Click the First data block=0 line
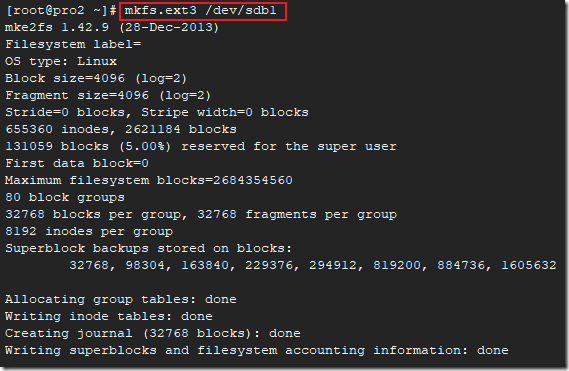Image resolution: width=569 pixels, height=371 pixels. tap(77, 163)
